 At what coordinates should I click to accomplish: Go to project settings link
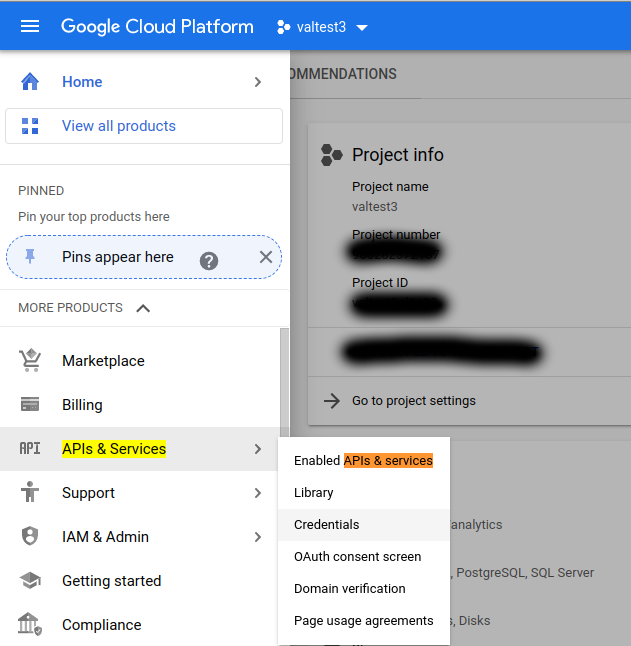tap(413, 401)
